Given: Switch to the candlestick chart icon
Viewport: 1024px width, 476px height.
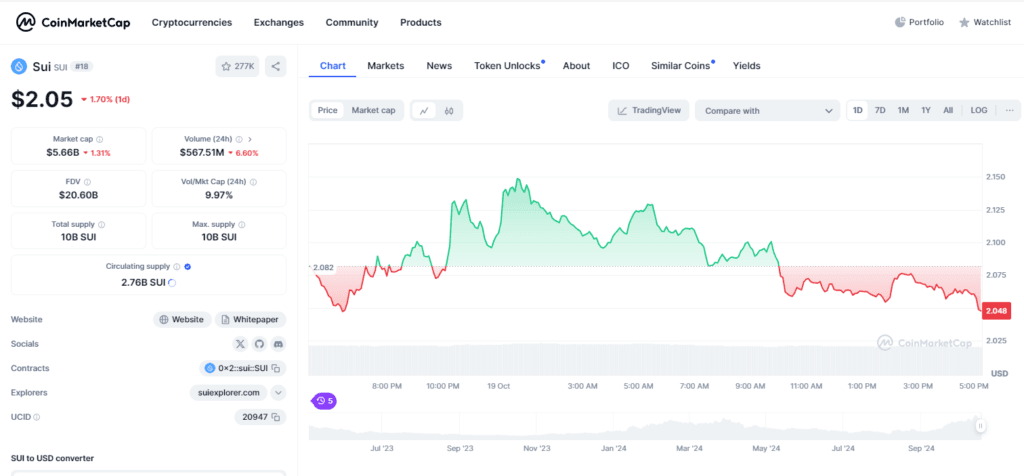Looking at the screenshot, I should pyautogui.click(x=449, y=110).
